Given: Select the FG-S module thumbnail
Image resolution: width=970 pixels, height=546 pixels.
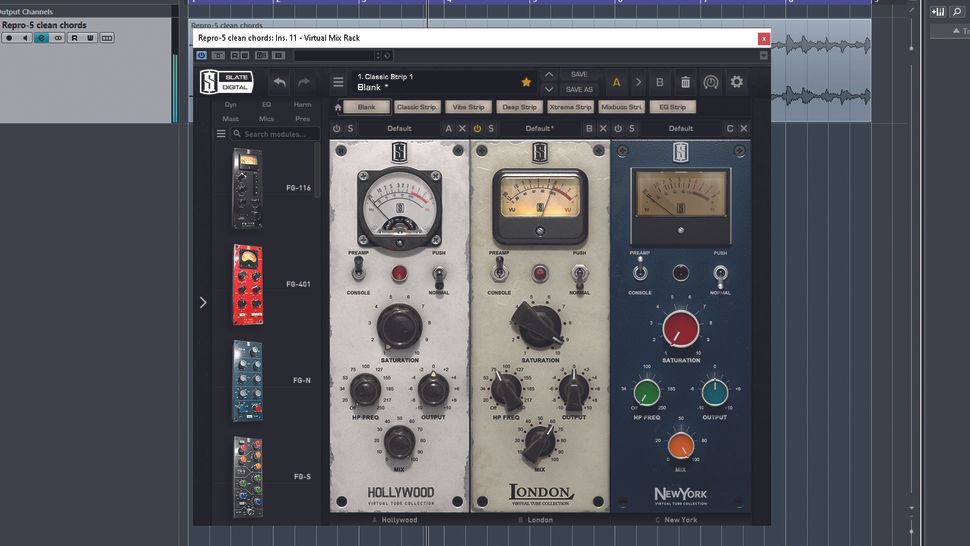Looking at the screenshot, I should 247,477.
